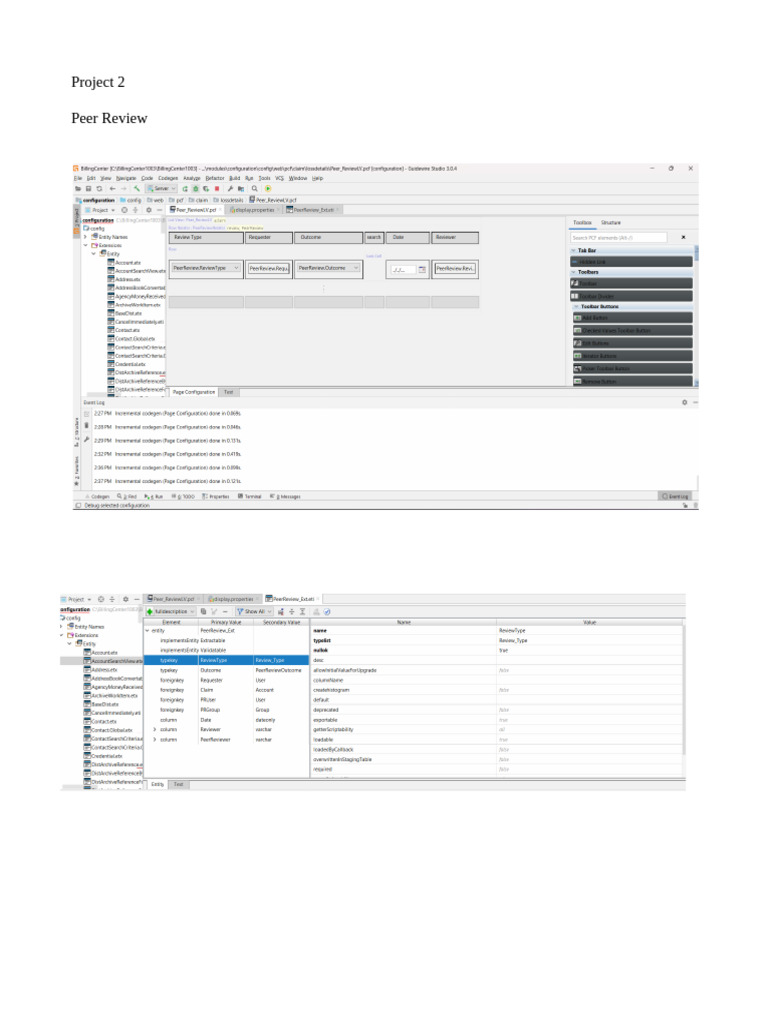Switch to upper Peer_ReviewLV.pcf editor tab
This screenshot has width=768, height=1024.
(193, 210)
